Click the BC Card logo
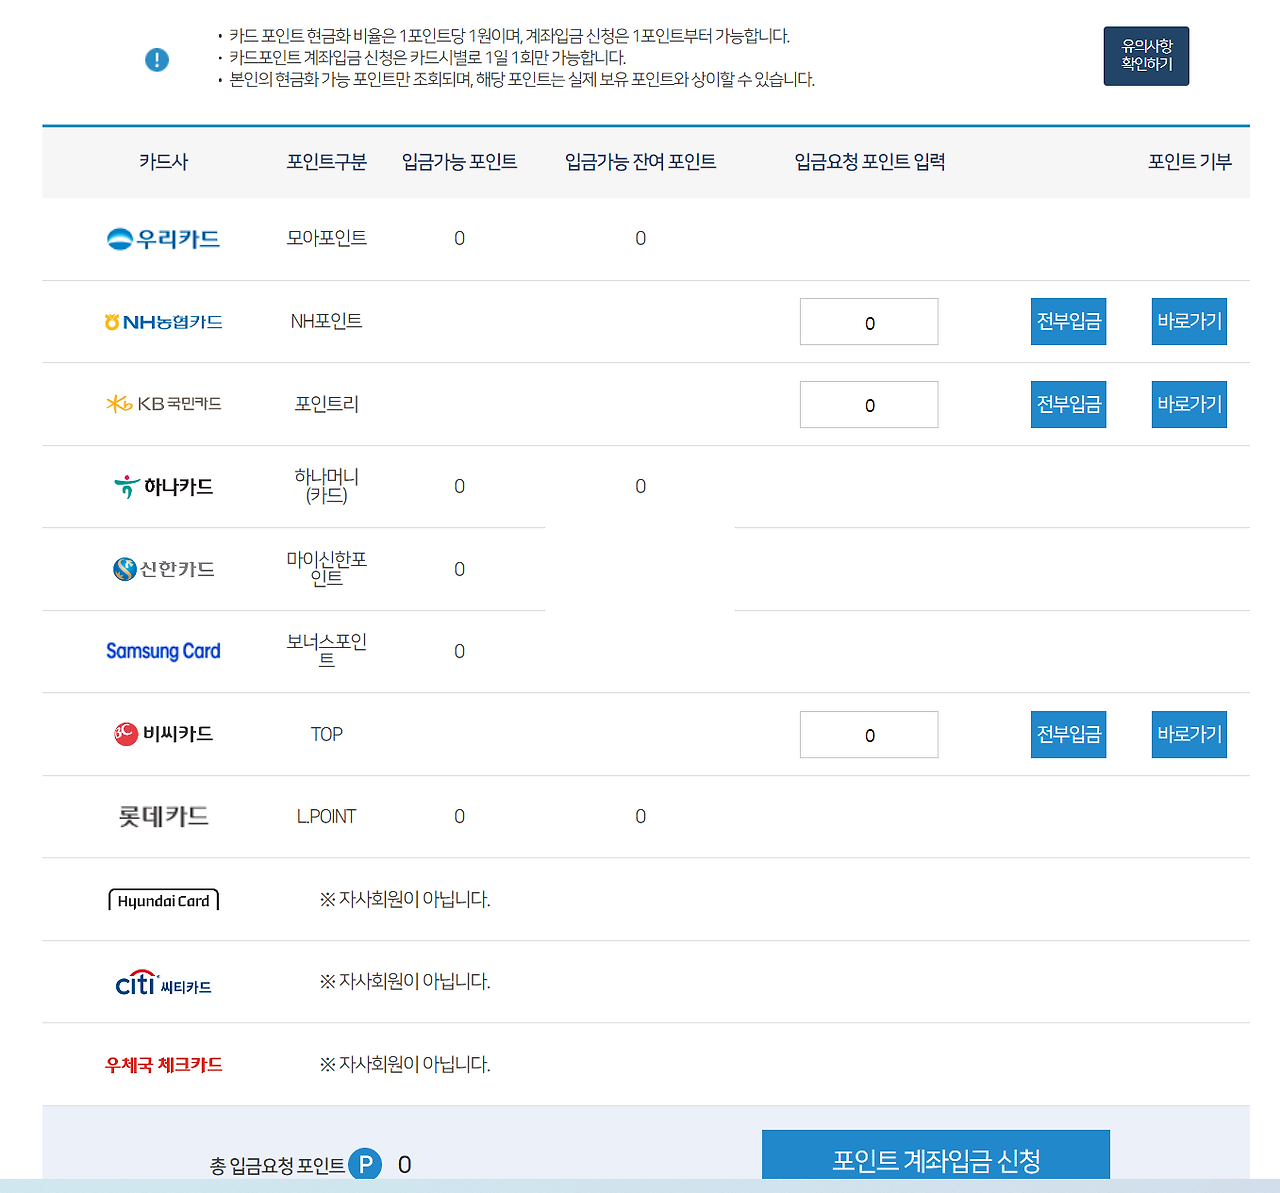1280x1193 pixels. click(x=163, y=734)
